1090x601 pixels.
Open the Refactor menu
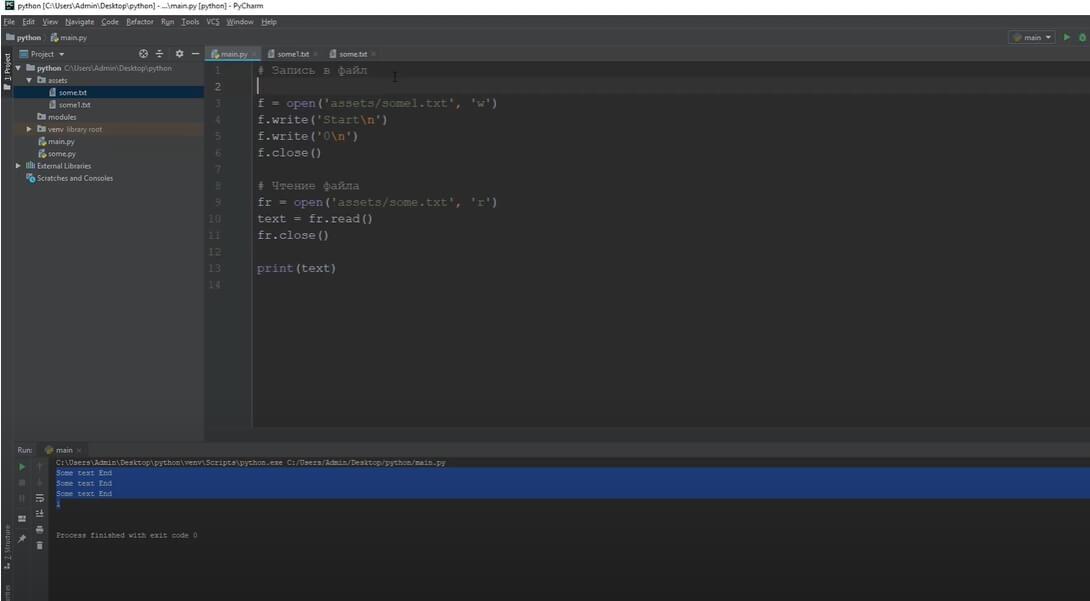click(x=140, y=22)
